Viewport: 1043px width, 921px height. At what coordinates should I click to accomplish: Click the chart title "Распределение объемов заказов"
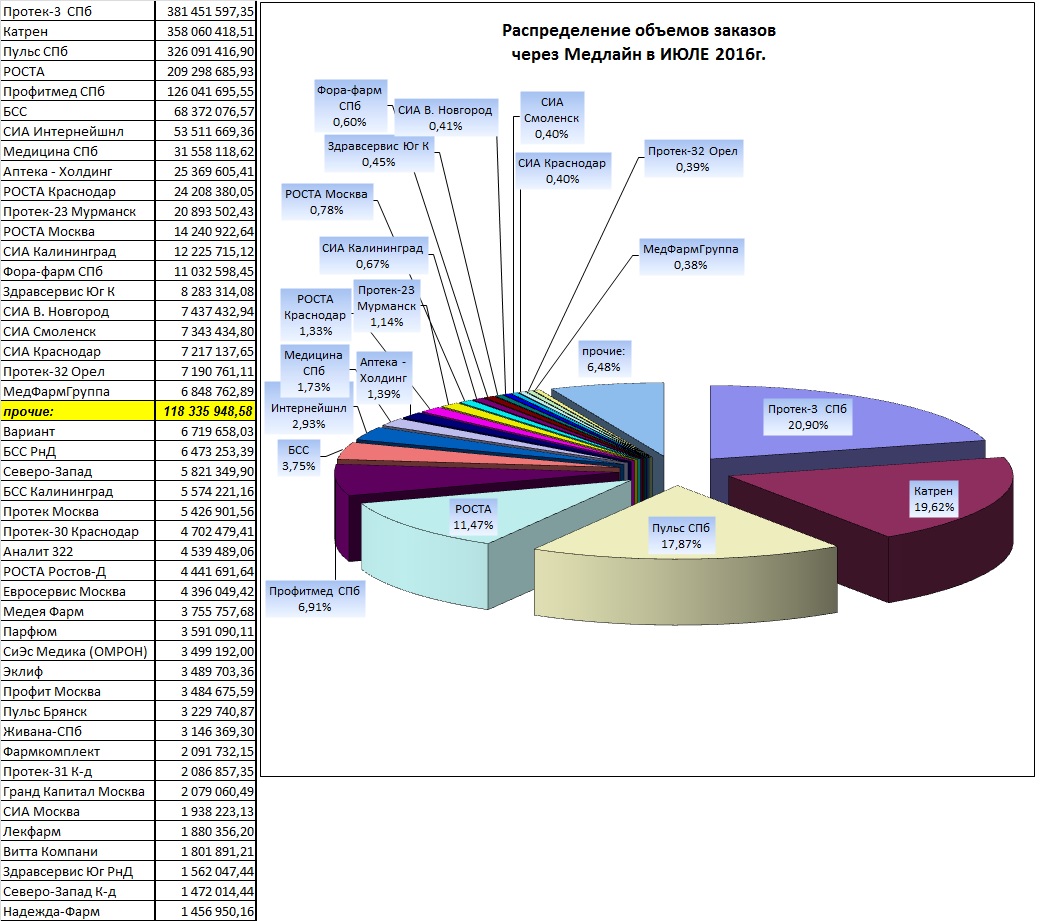(x=639, y=31)
